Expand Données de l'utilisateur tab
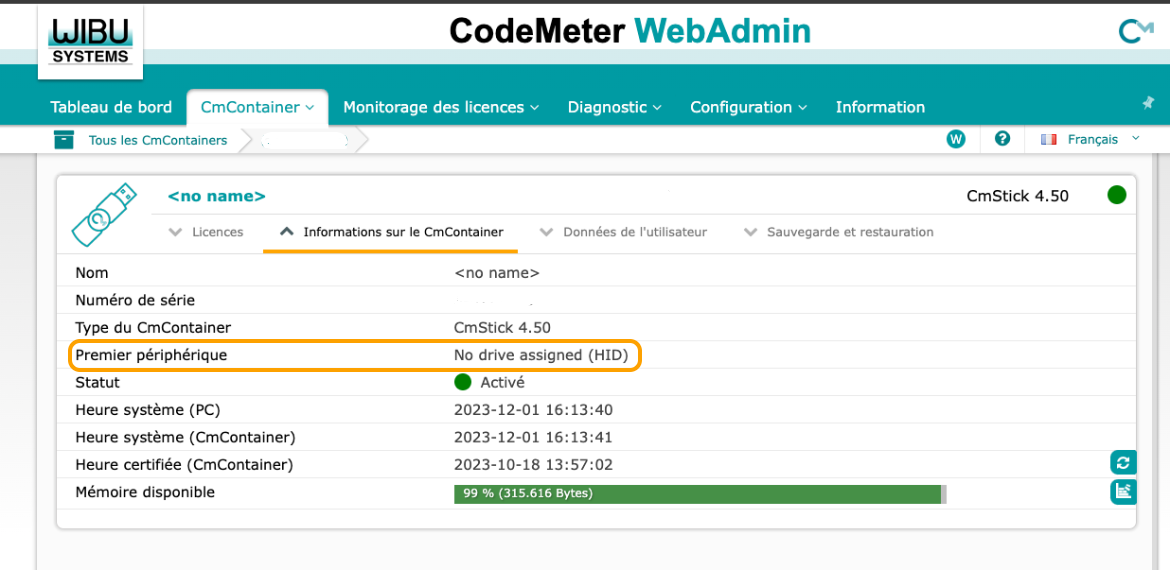The width and height of the screenshot is (1170, 570). (623, 232)
